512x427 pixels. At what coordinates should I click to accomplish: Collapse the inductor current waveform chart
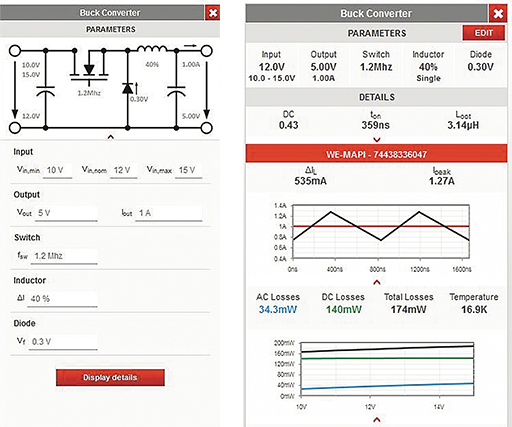click(x=377, y=282)
